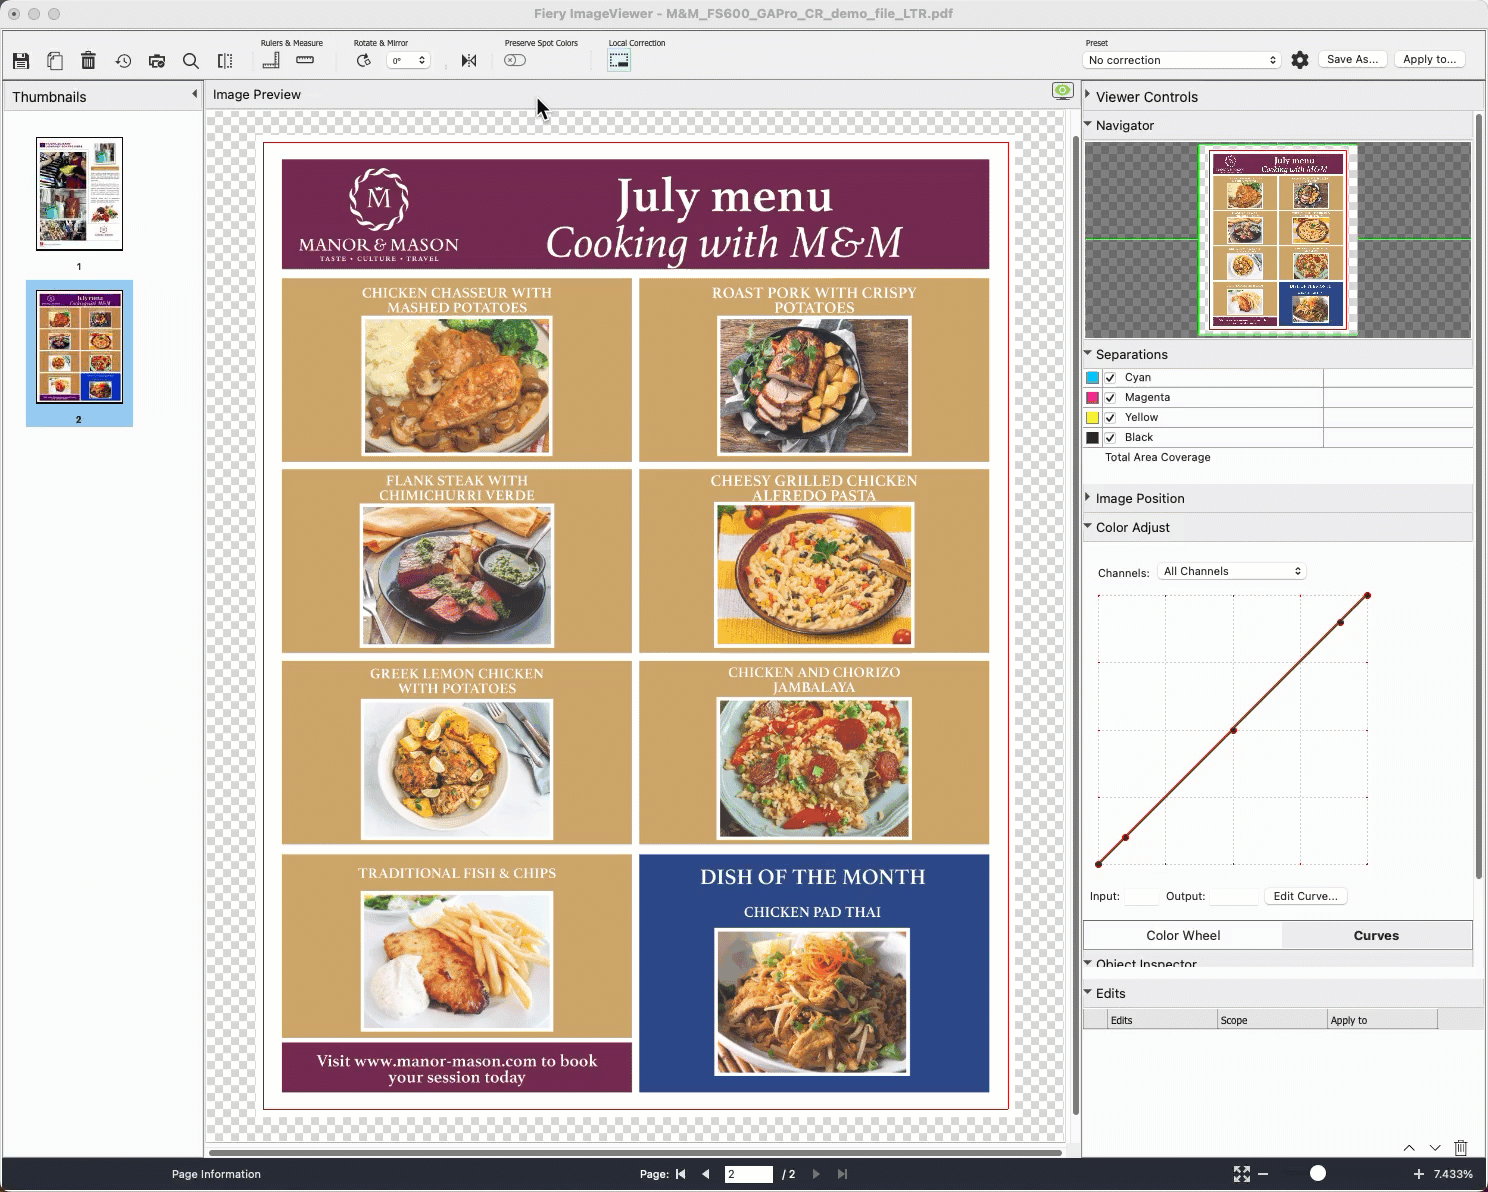The width and height of the screenshot is (1488, 1192).
Task: Select the magnifier zoom tool
Action: point(191,61)
